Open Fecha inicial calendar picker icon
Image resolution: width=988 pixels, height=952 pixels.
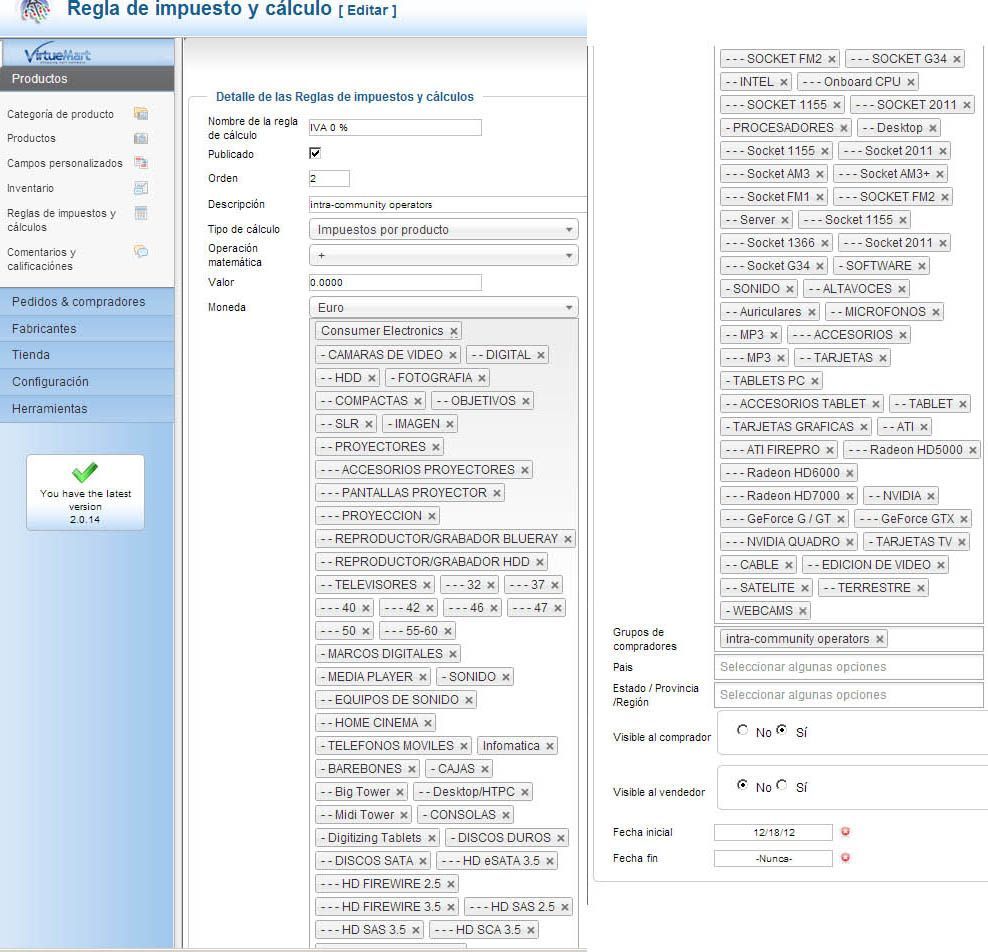pos(846,832)
